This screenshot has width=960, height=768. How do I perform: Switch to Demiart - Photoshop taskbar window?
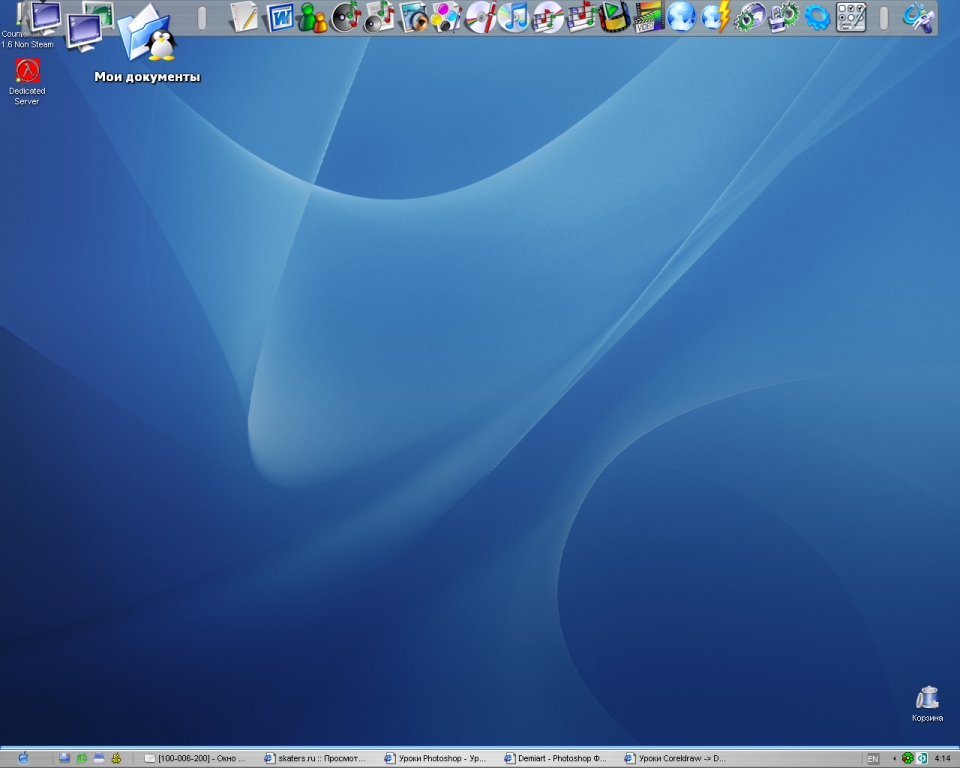coord(556,759)
